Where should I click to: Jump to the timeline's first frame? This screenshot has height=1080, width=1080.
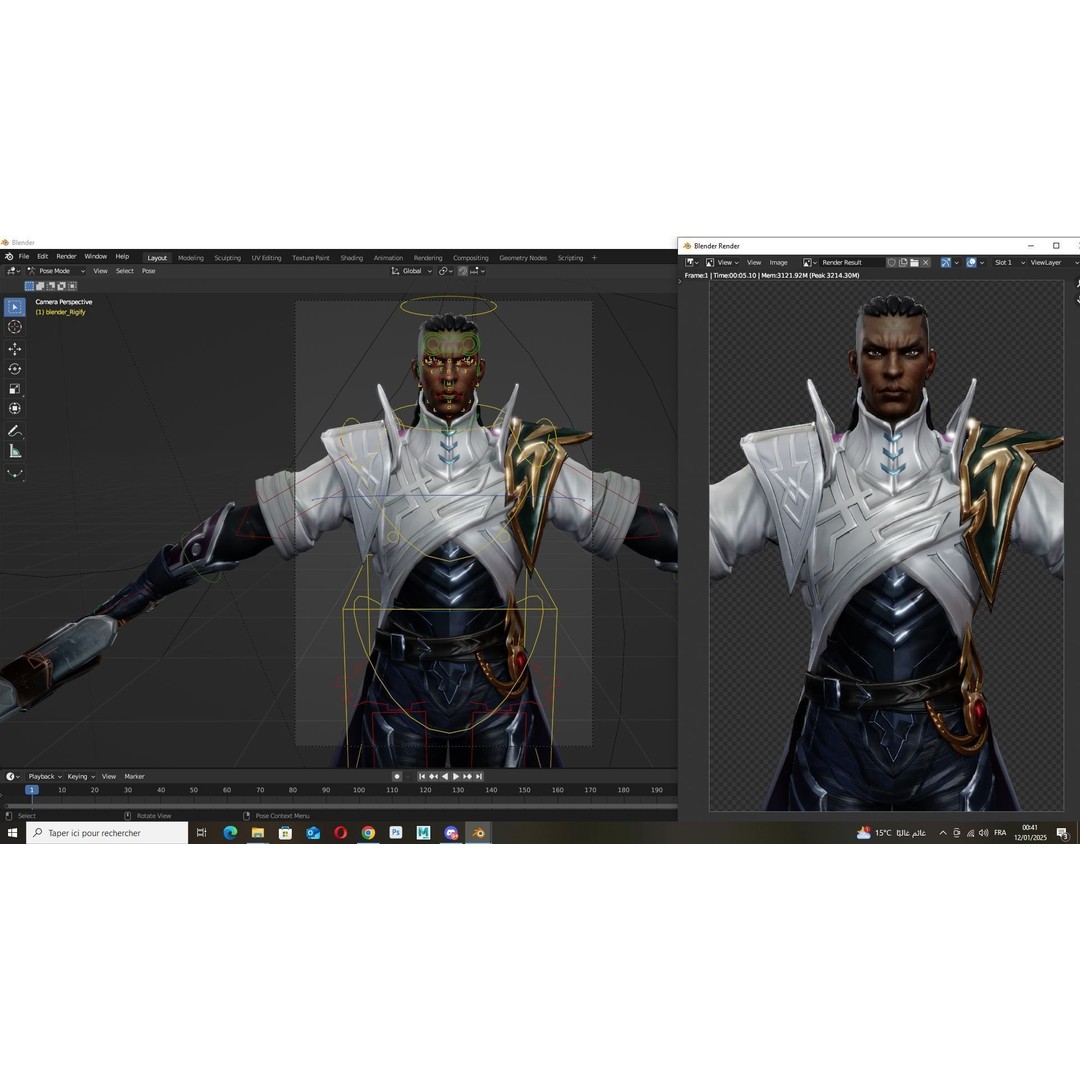(x=422, y=776)
